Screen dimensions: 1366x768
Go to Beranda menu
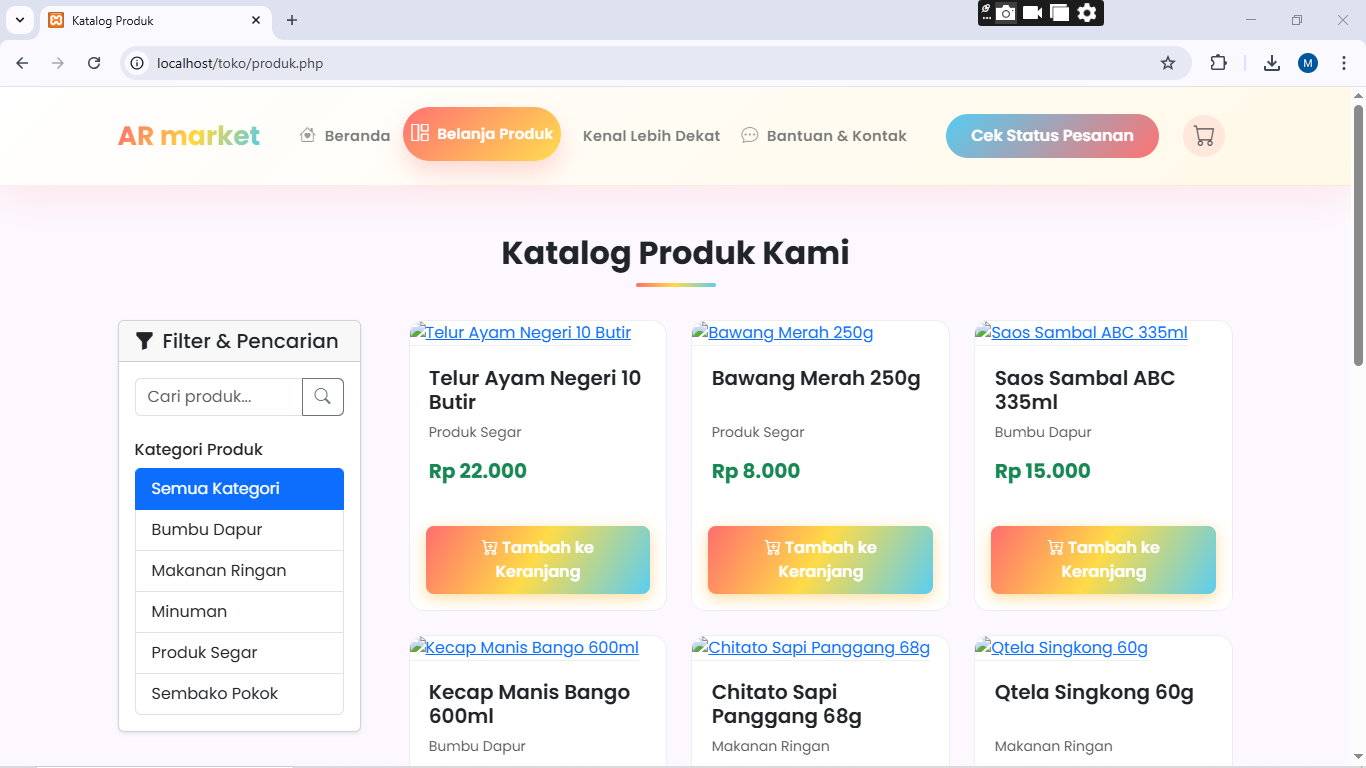[x=345, y=136]
